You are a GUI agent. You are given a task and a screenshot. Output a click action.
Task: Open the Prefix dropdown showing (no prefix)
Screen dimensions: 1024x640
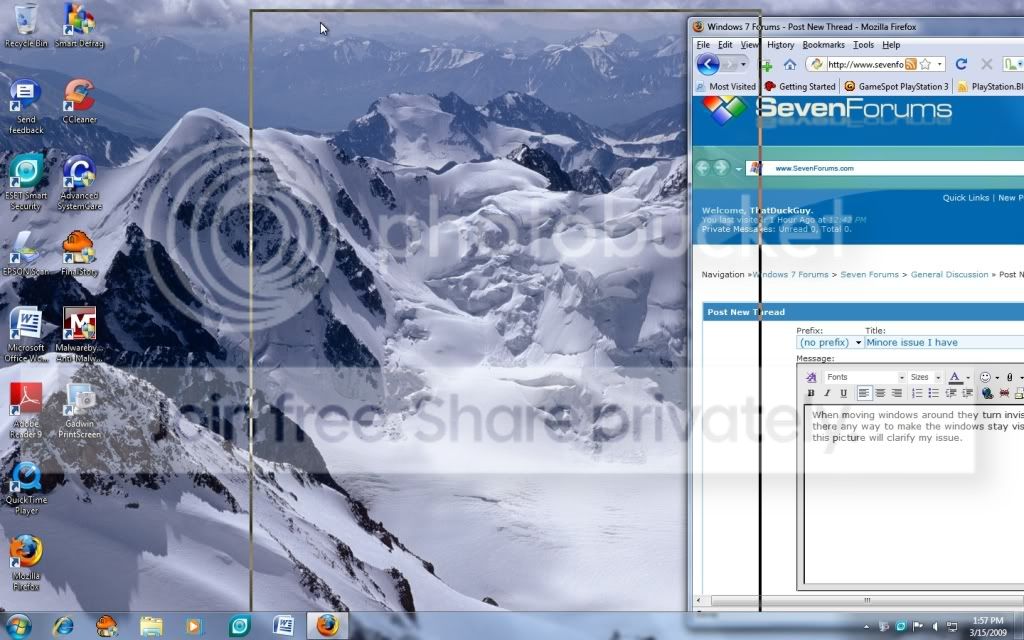tap(830, 342)
